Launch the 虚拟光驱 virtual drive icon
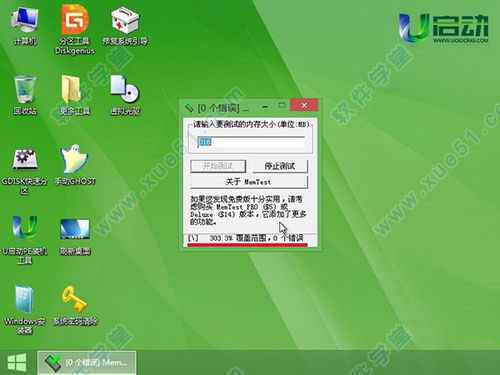This screenshot has height=375, width=500. click(x=125, y=95)
